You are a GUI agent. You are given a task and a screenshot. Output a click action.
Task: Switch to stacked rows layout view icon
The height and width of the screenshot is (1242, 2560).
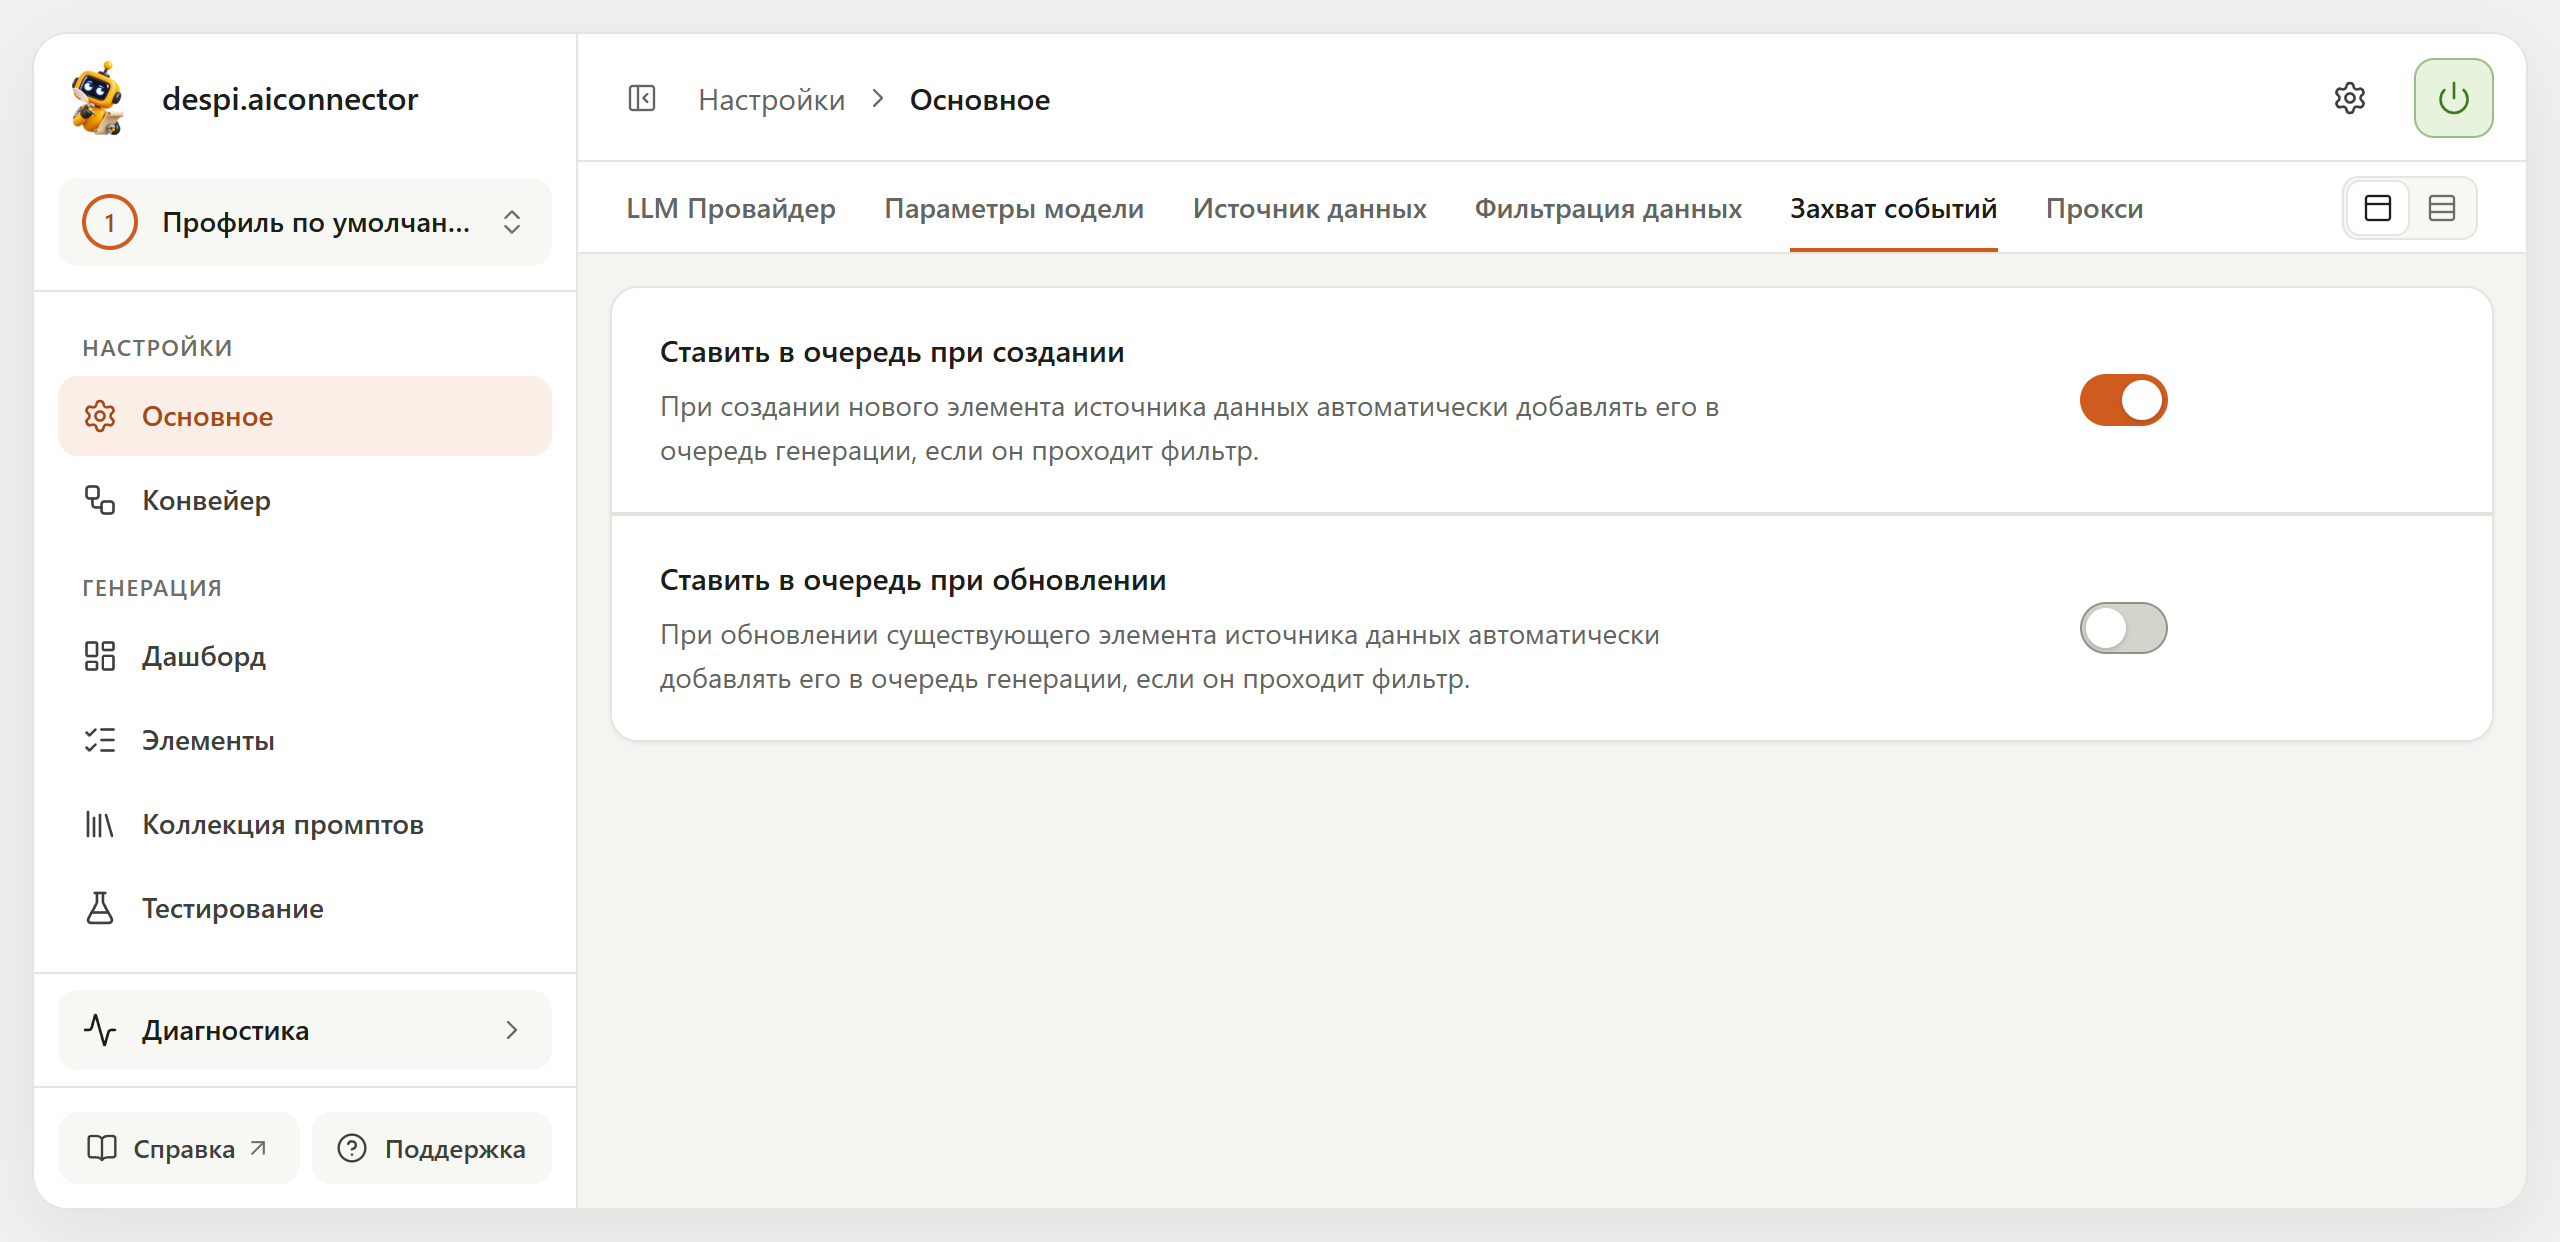(2442, 208)
